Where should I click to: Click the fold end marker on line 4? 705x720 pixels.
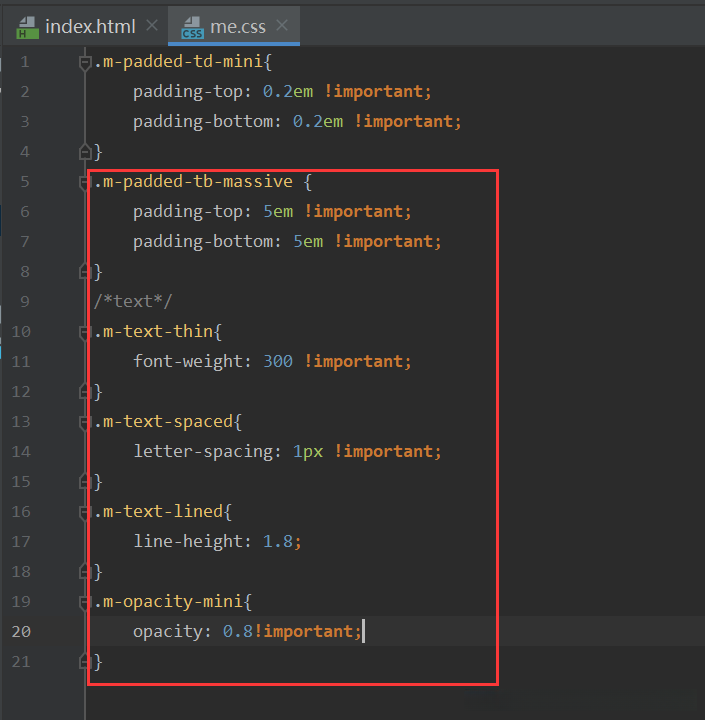pos(86,152)
